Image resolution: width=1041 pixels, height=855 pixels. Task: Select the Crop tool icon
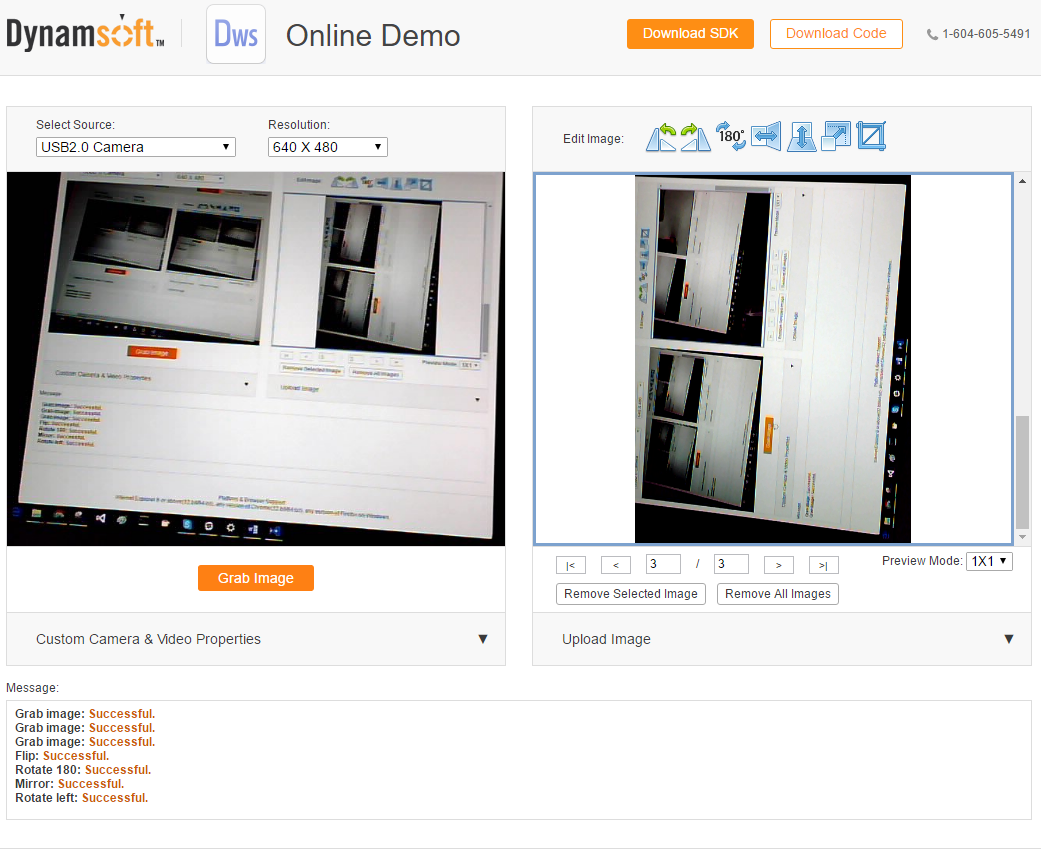pos(871,136)
